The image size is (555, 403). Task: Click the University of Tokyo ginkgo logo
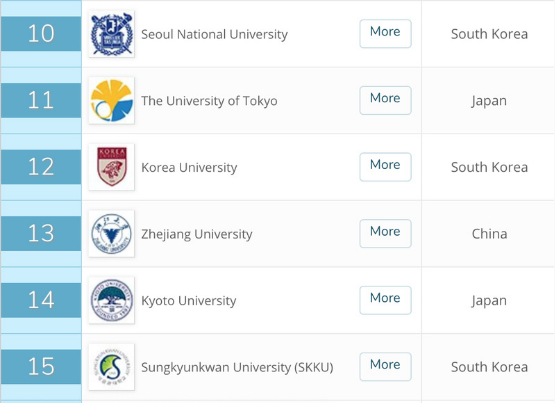[111, 100]
